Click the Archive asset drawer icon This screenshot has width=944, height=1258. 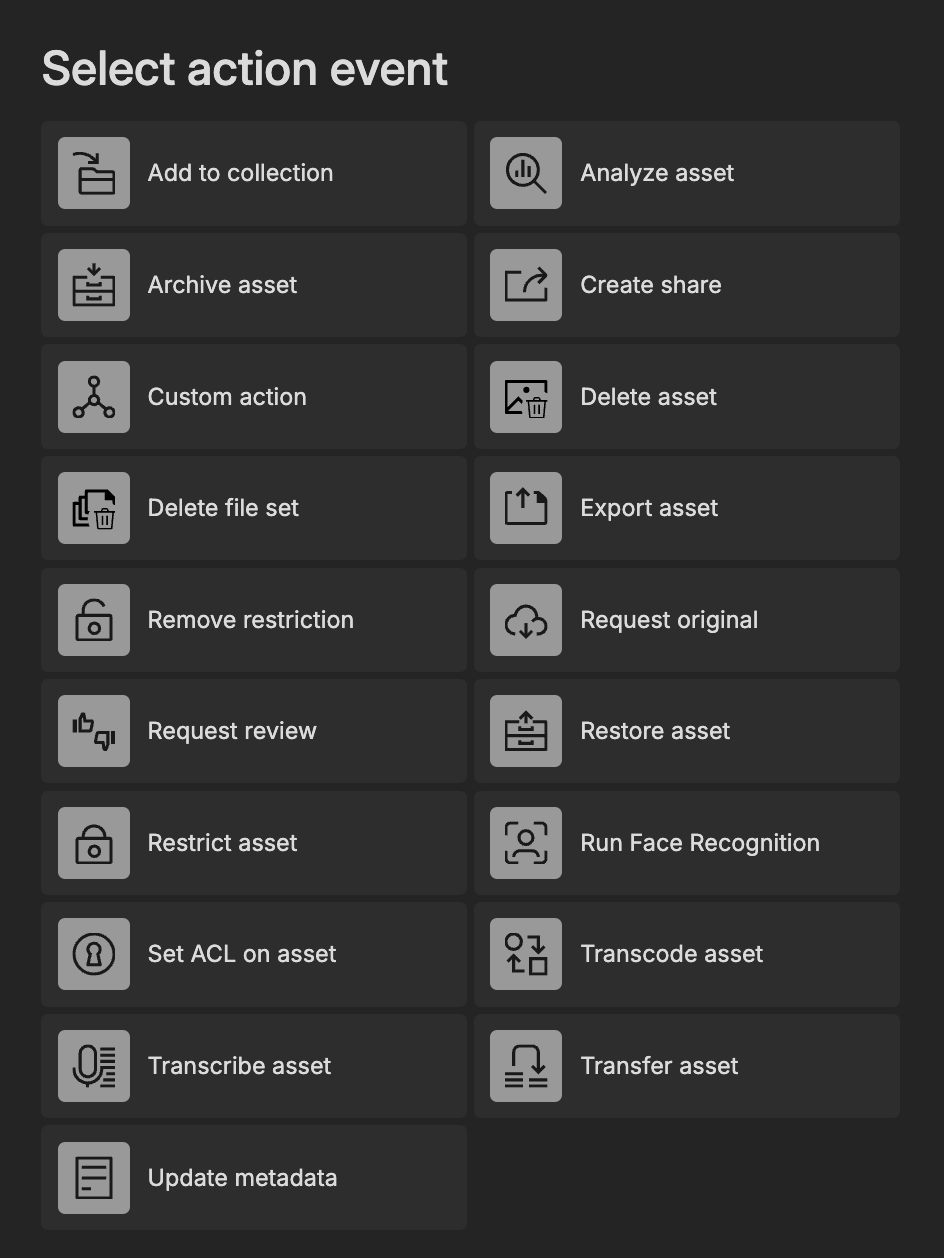pyautogui.click(x=94, y=285)
